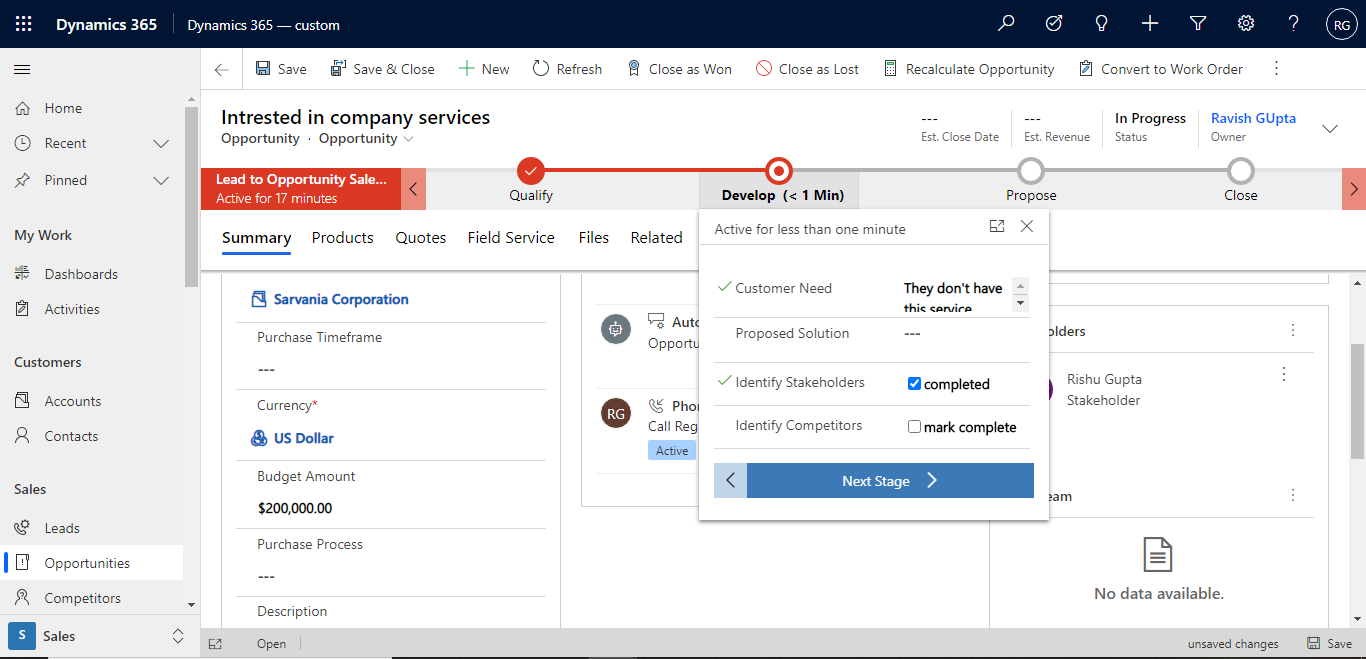Image resolution: width=1366 pixels, height=659 pixels.
Task: Open the assistant lightbulb icon
Action: (1102, 24)
